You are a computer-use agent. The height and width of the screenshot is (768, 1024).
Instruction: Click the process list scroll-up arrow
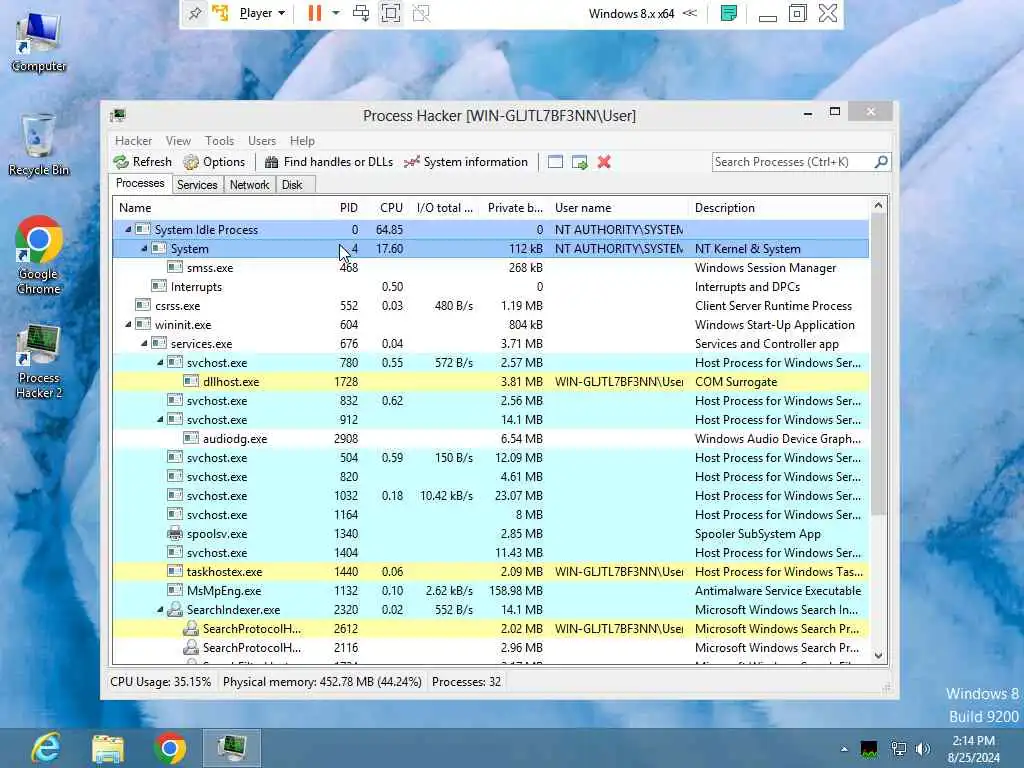click(878, 206)
